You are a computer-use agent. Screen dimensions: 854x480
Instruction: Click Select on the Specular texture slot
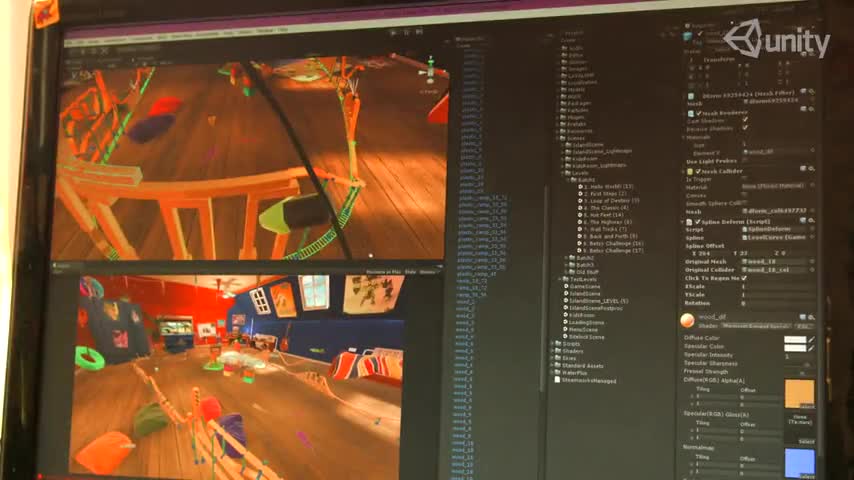[x=807, y=441]
